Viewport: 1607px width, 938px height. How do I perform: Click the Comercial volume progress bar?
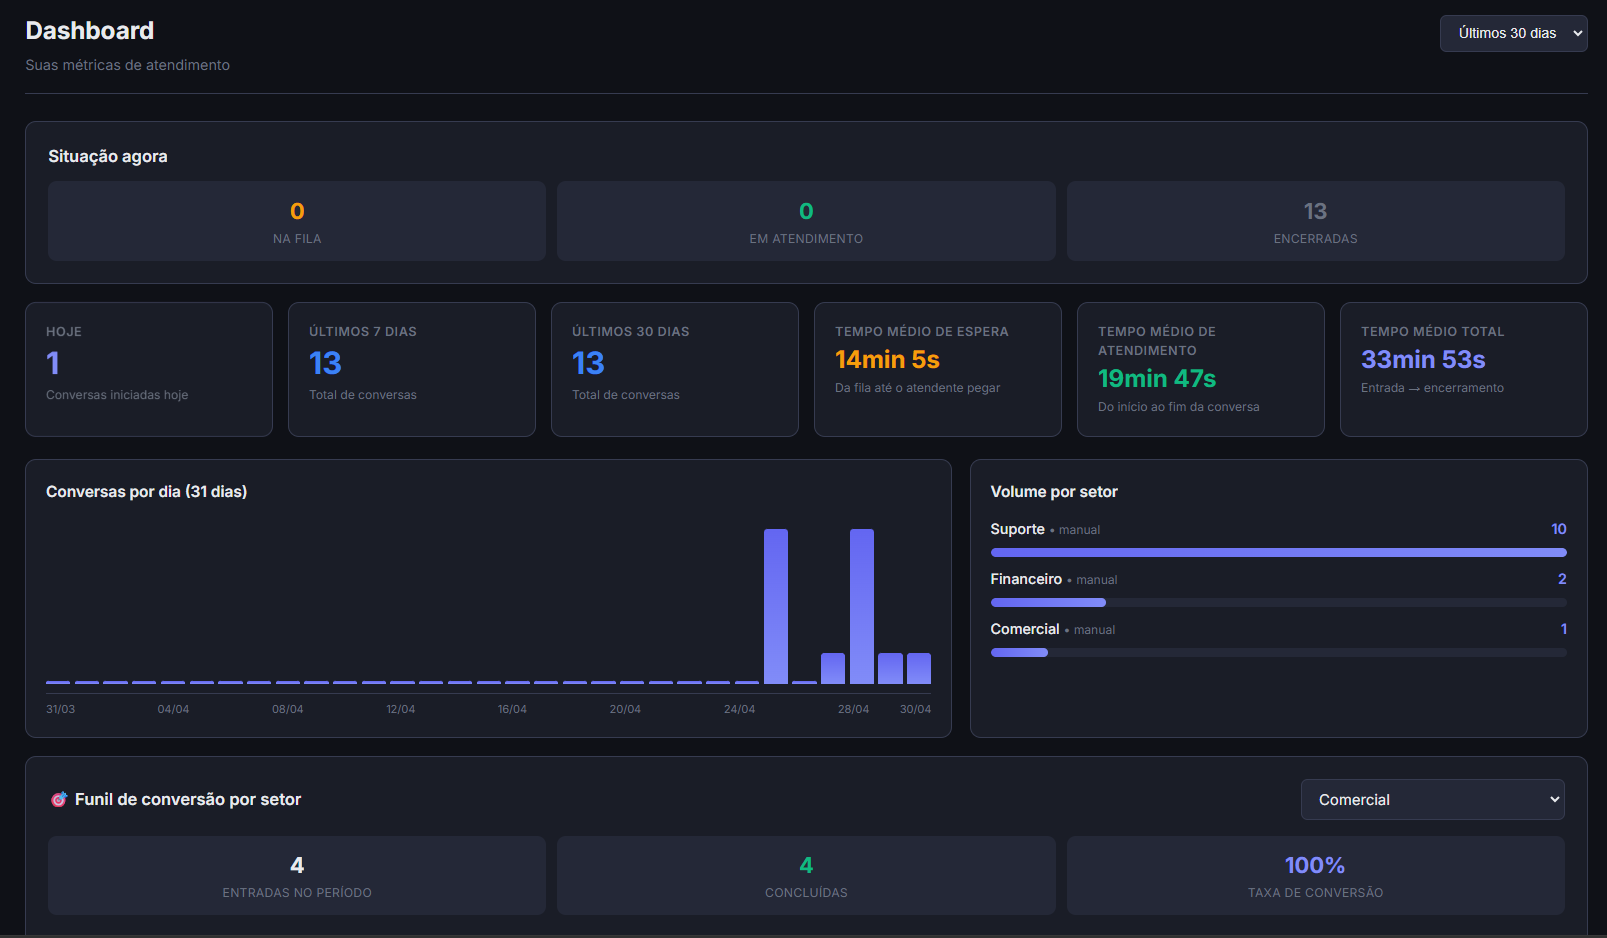[1278, 652]
